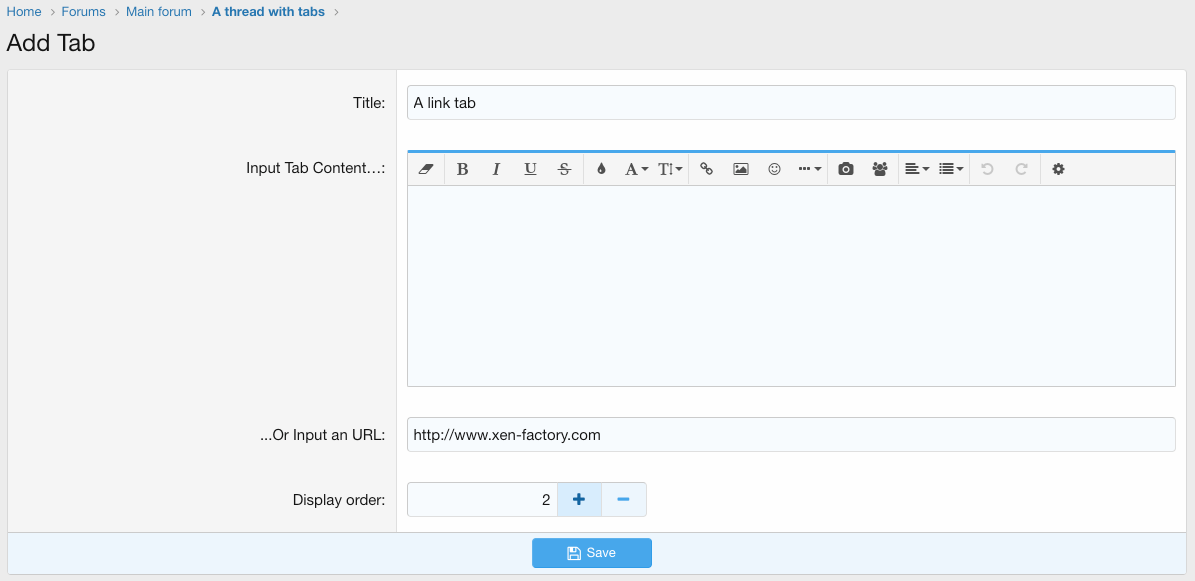Open the text alignment dropdown
The width and height of the screenshot is (1195, 581).
916,170
